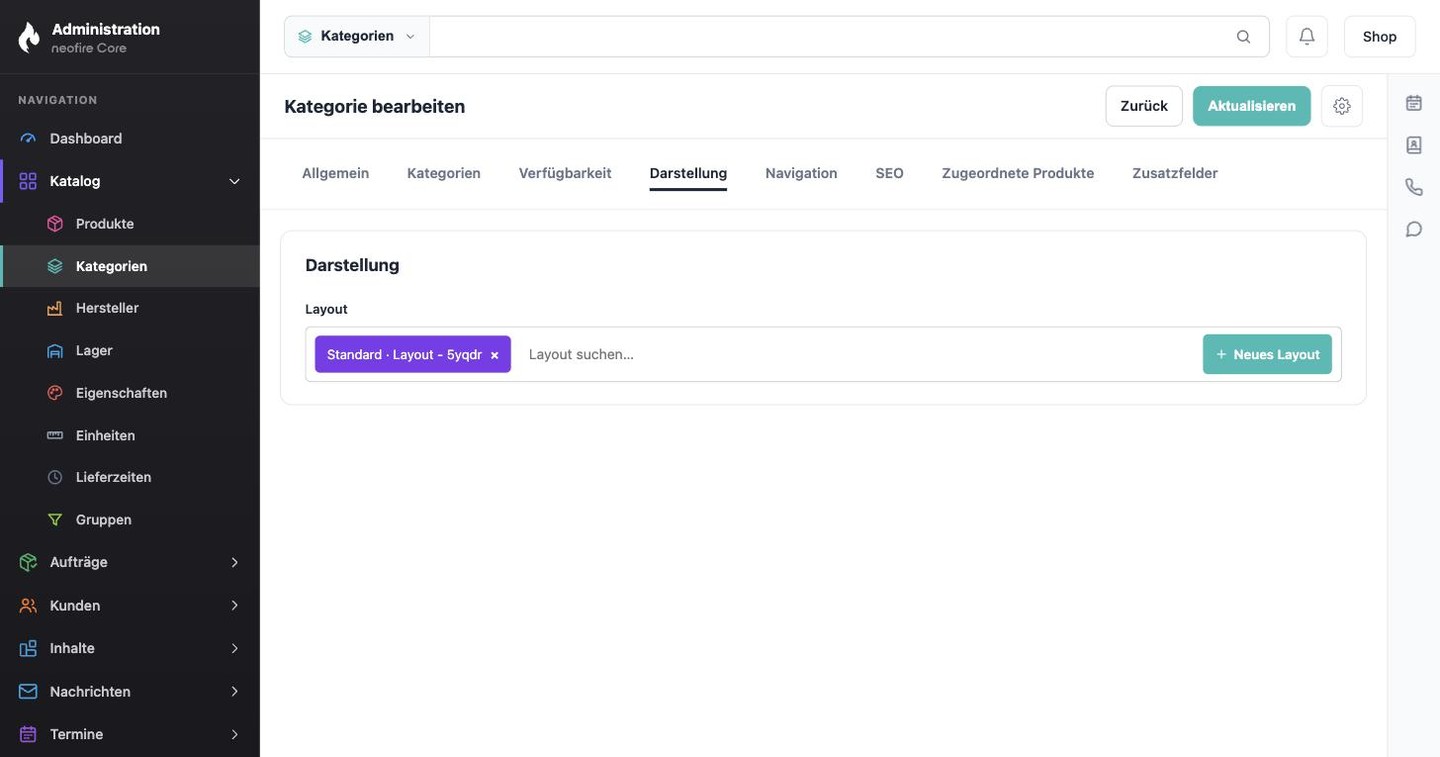Screen dimensions: 1440x757
Task: Select the Darstellung tab
Action: click(x=688, y=173)
